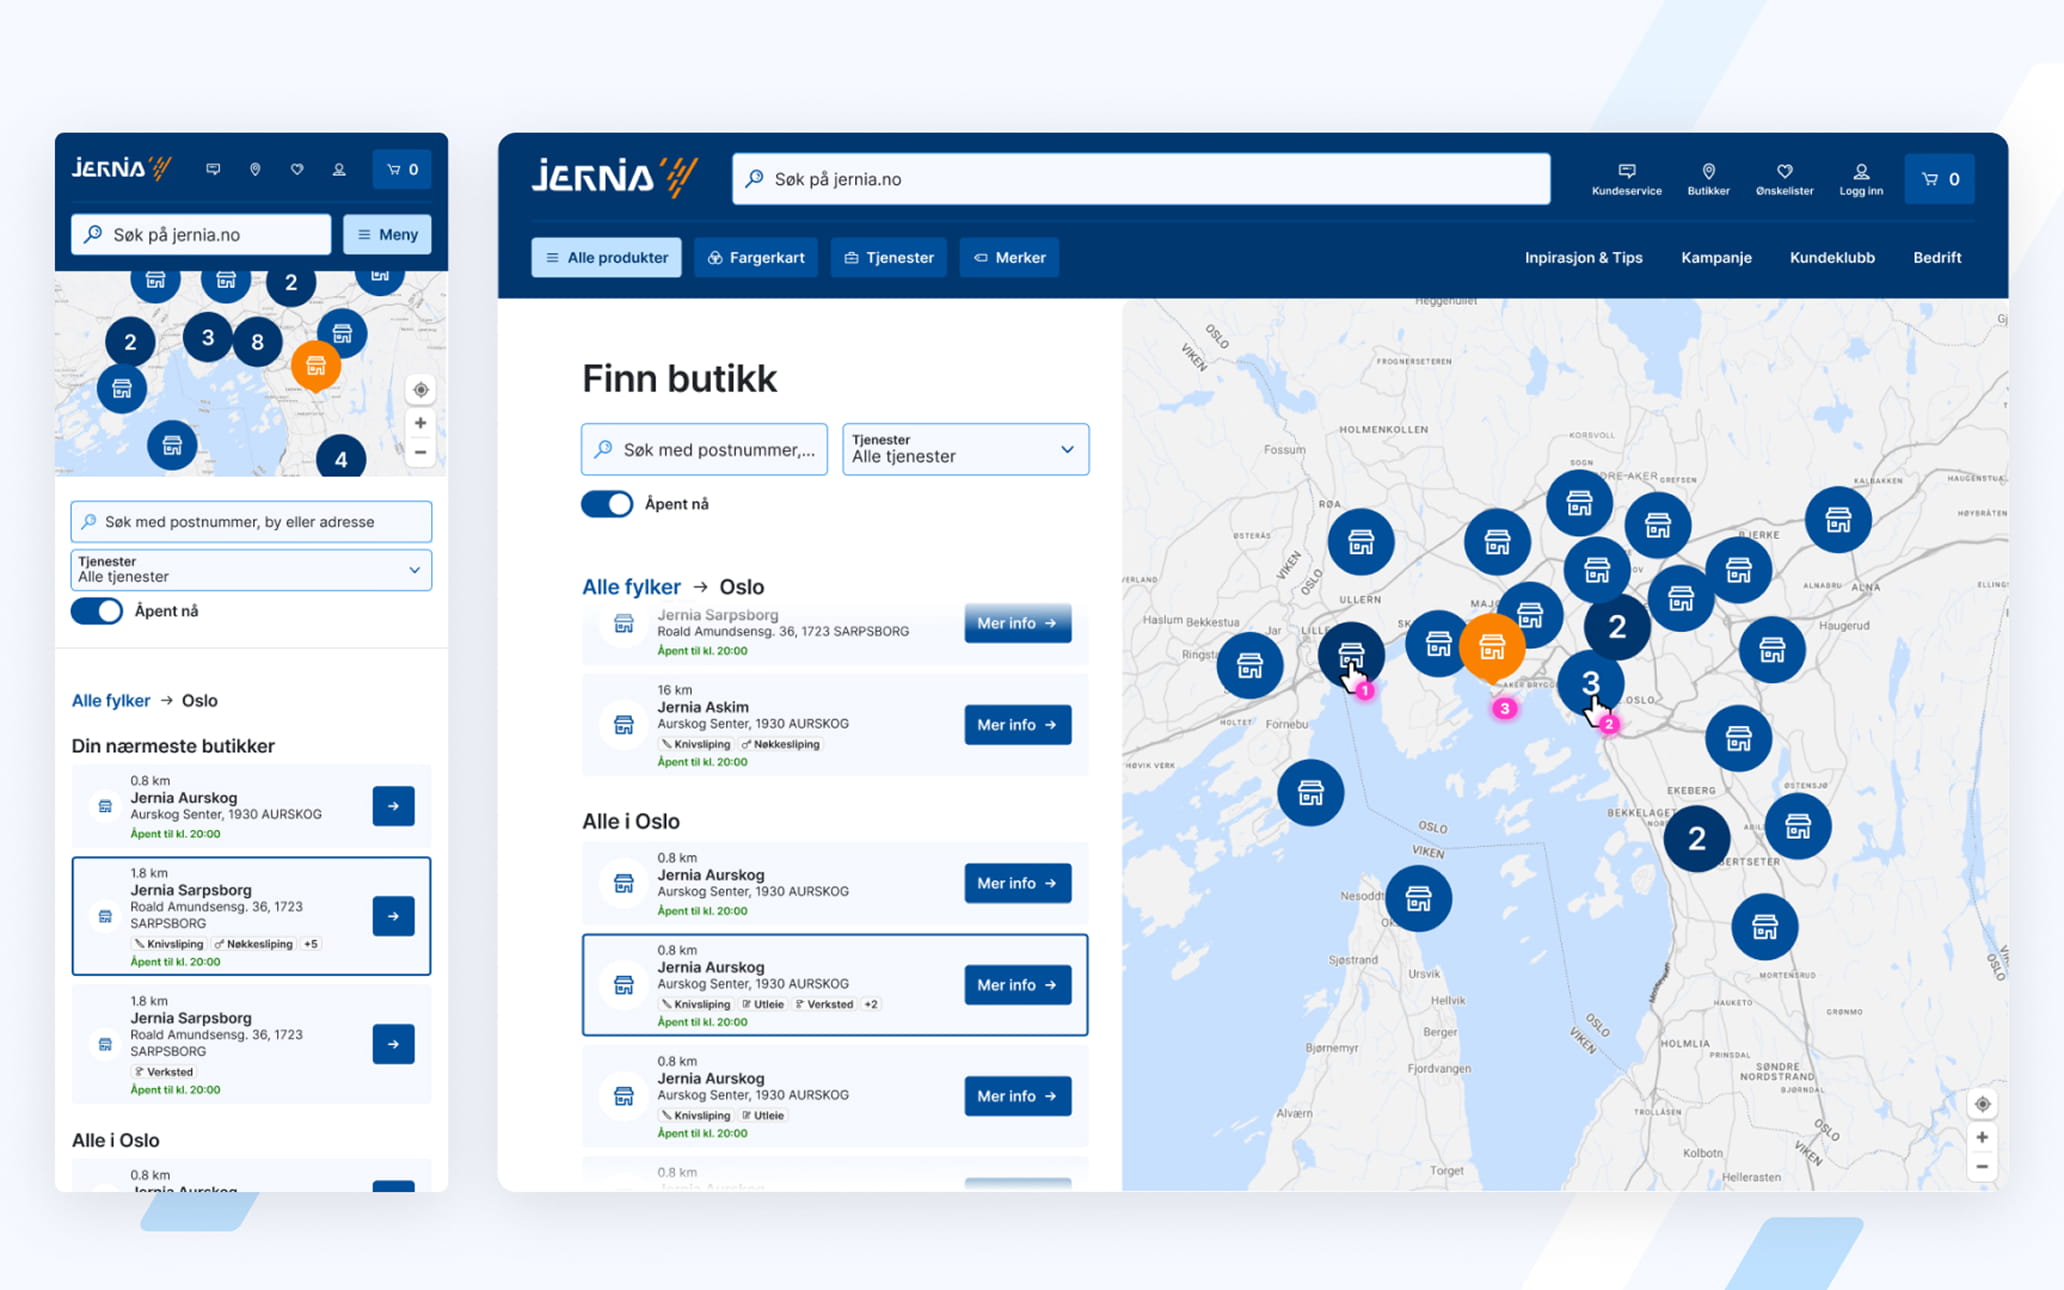
Task: Click locate-me target icon on large map
Action: (1981, 1104)
